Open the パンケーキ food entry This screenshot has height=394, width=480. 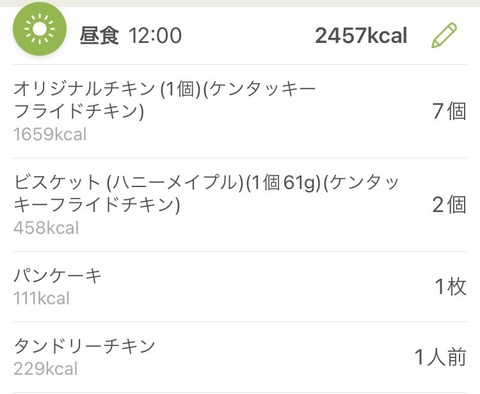point(240,287)
